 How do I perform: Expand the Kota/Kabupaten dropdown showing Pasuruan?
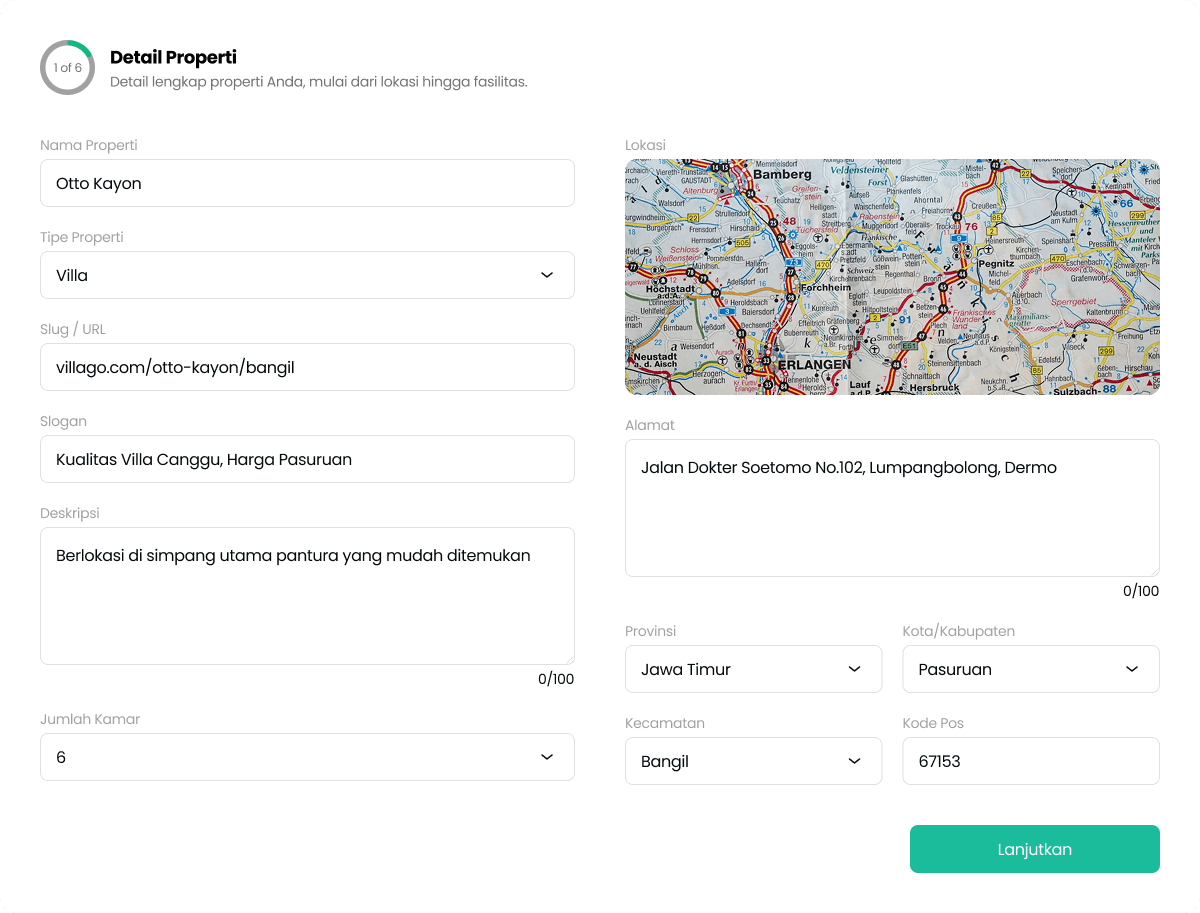coord(1031,669)
